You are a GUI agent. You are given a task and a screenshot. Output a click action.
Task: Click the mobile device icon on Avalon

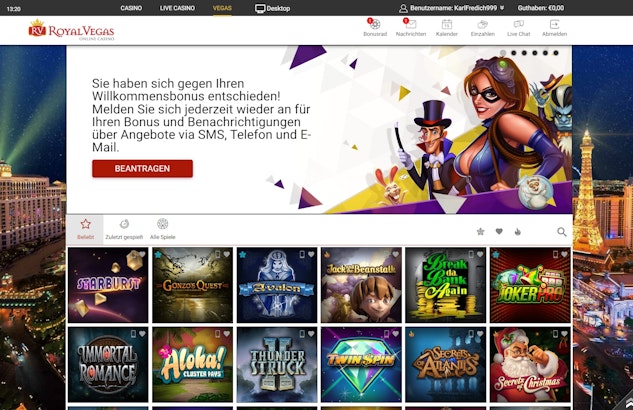tap(302, 254)
